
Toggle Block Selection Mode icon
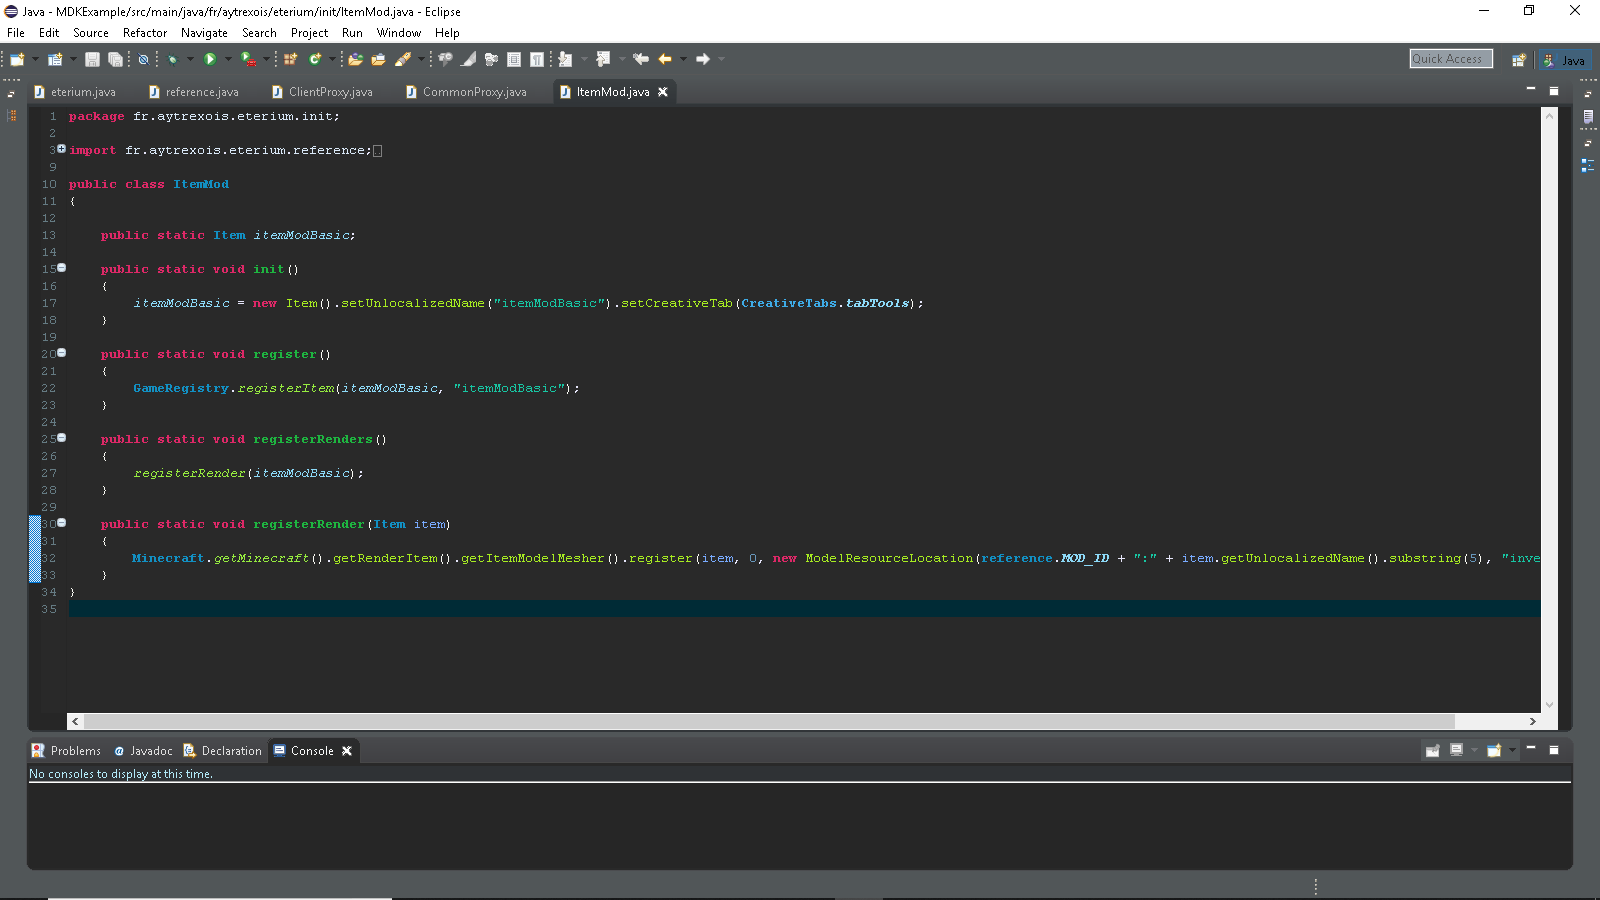coord(514,60)
